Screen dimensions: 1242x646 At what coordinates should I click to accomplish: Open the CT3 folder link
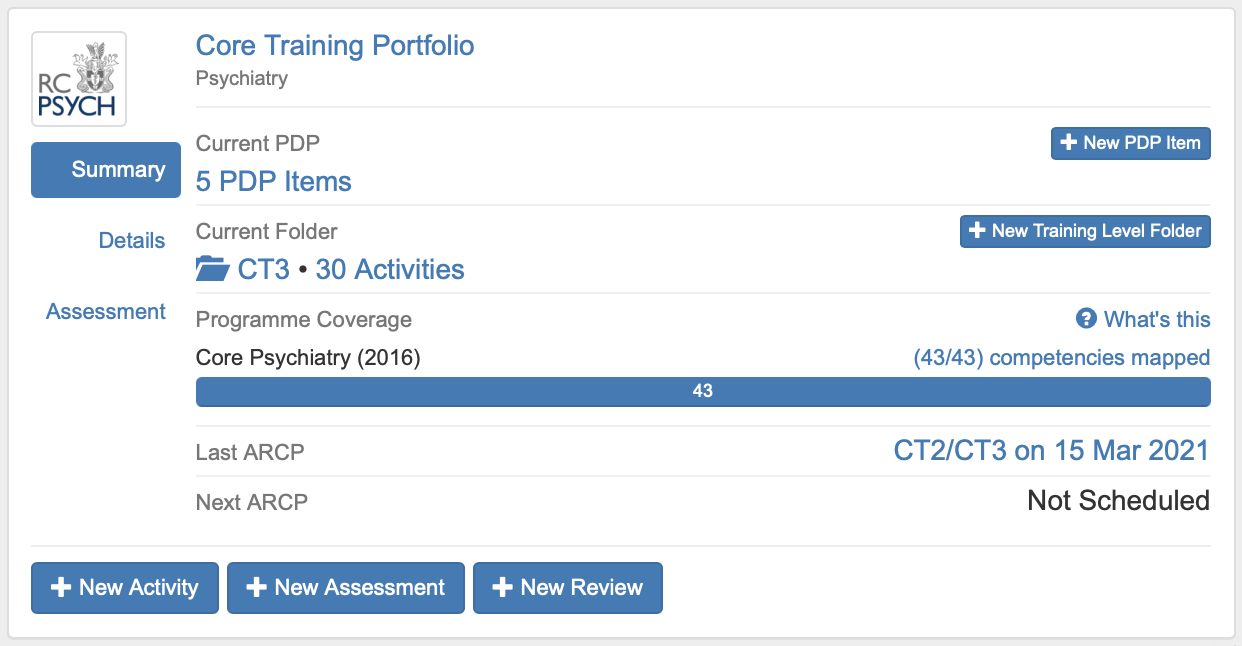pyautogui.click(x=264, y=270)
